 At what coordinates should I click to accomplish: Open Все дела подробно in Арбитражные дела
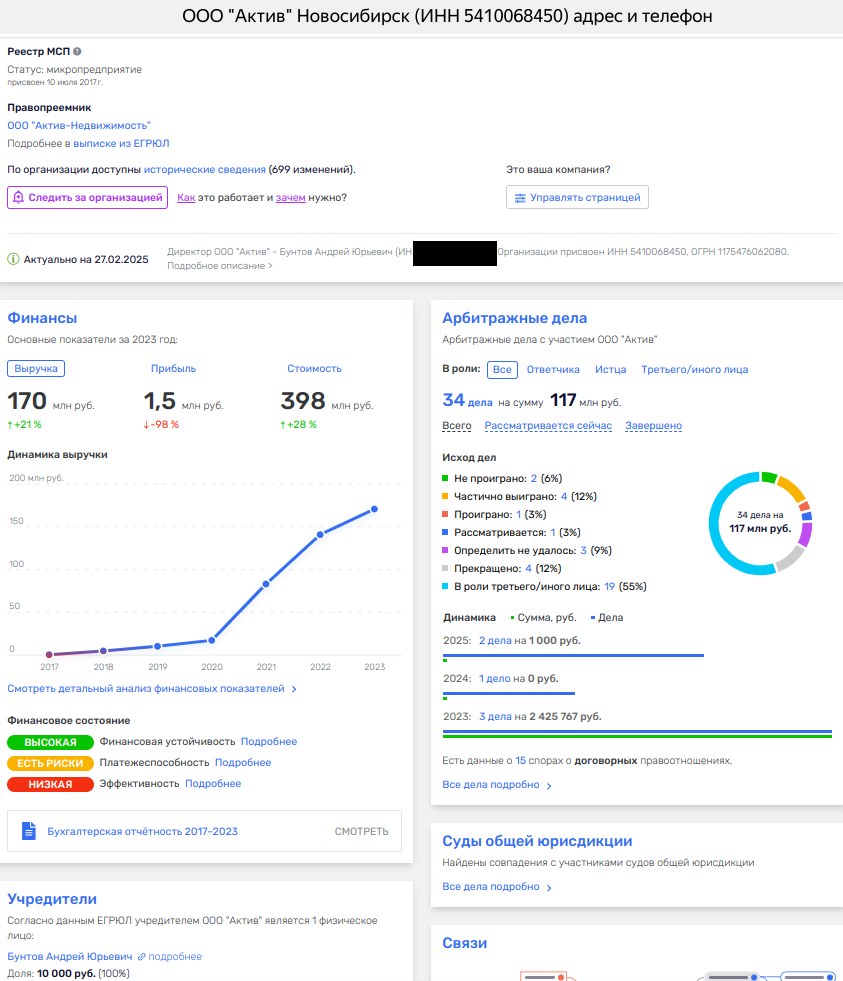497,785
